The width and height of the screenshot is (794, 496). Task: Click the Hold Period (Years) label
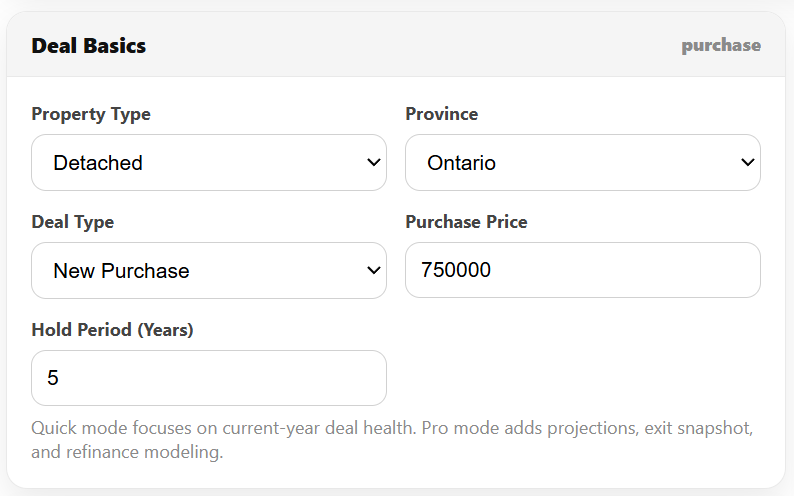pos(112,330)
